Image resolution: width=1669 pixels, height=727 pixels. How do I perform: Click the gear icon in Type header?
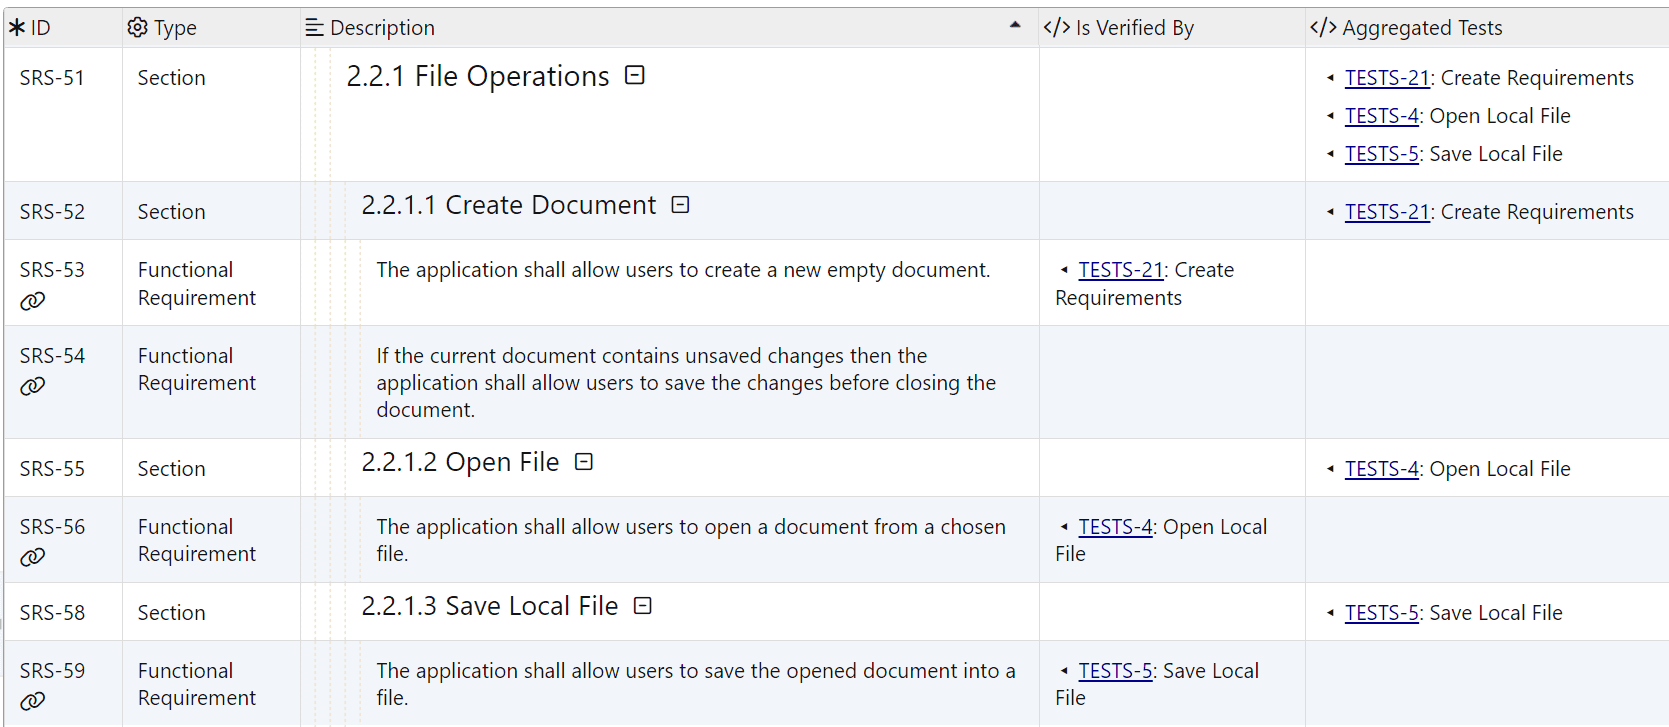[138, 27]
